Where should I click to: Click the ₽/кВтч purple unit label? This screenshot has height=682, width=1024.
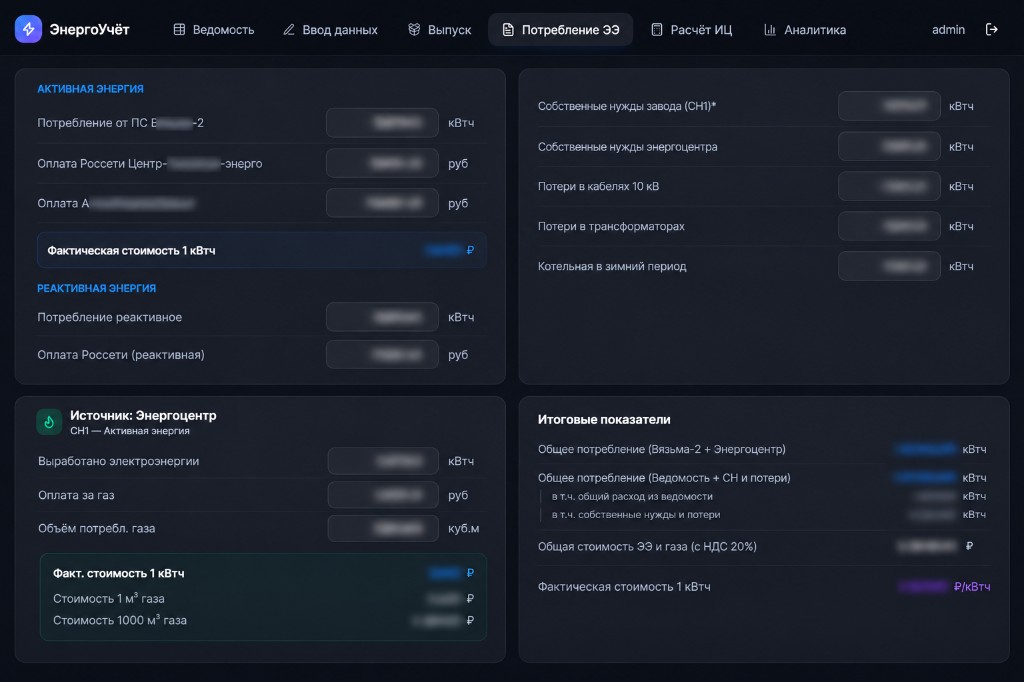(x=972, y=587)
